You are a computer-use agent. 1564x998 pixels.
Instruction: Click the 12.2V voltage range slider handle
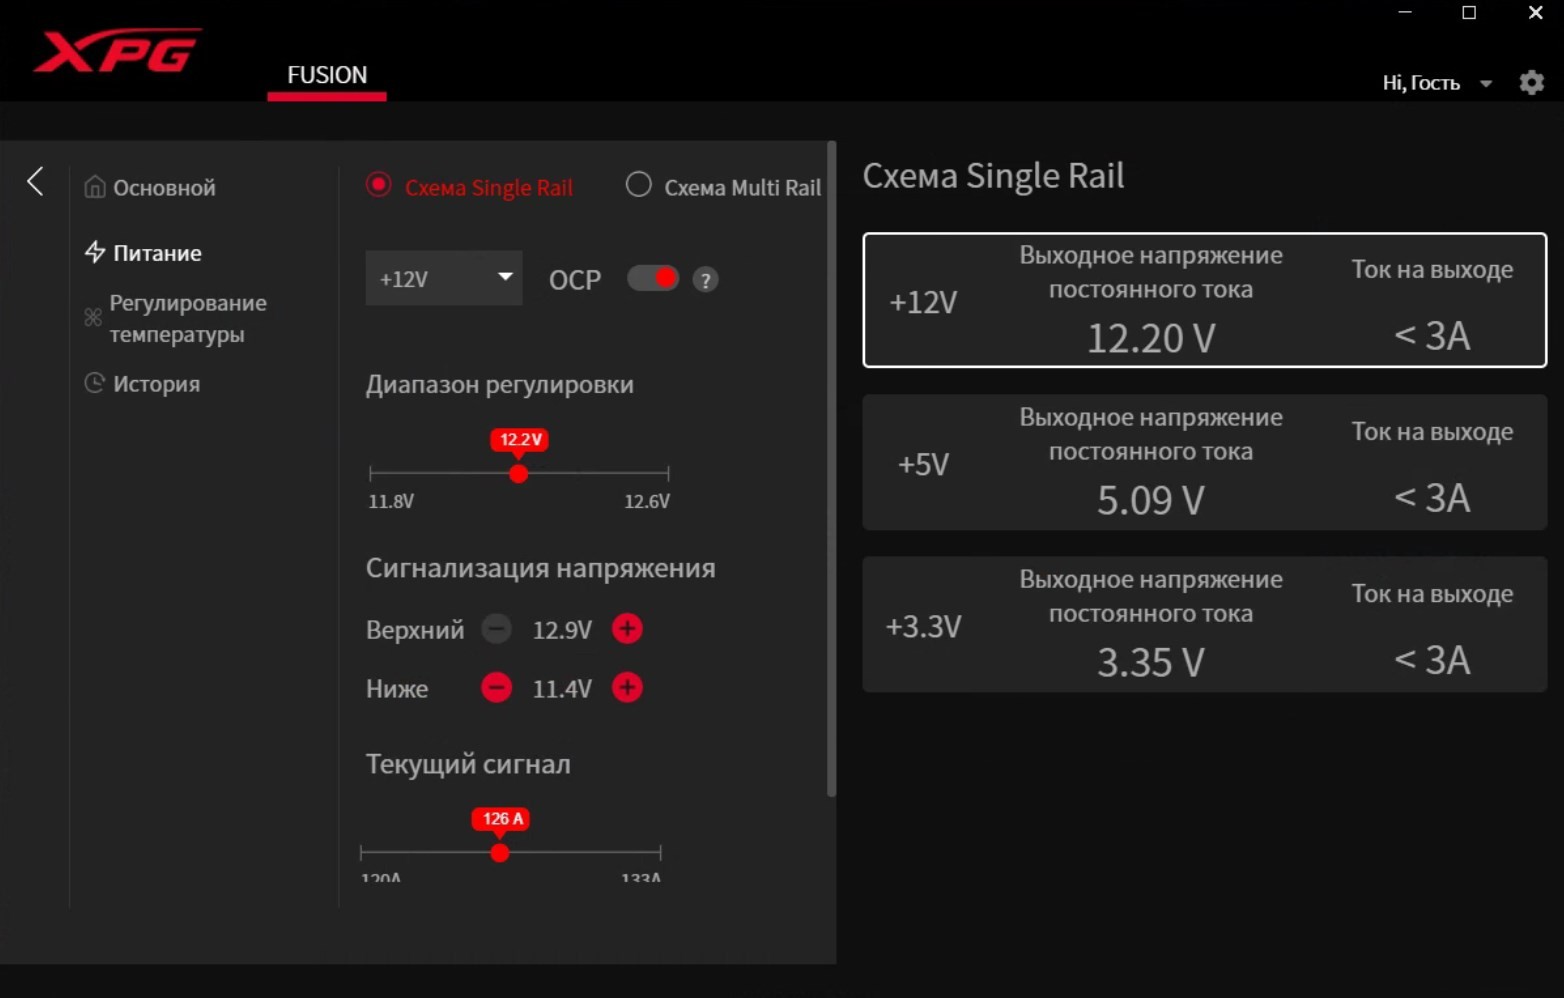point(518,473)
